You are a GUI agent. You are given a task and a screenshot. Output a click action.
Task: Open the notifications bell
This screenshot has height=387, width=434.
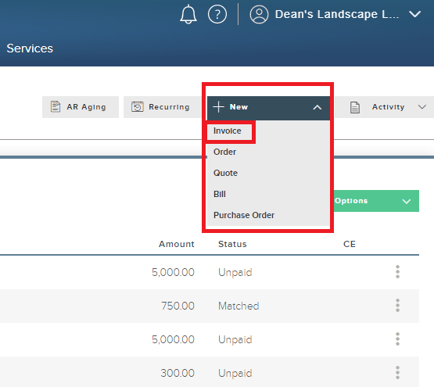tap(188, 14)
